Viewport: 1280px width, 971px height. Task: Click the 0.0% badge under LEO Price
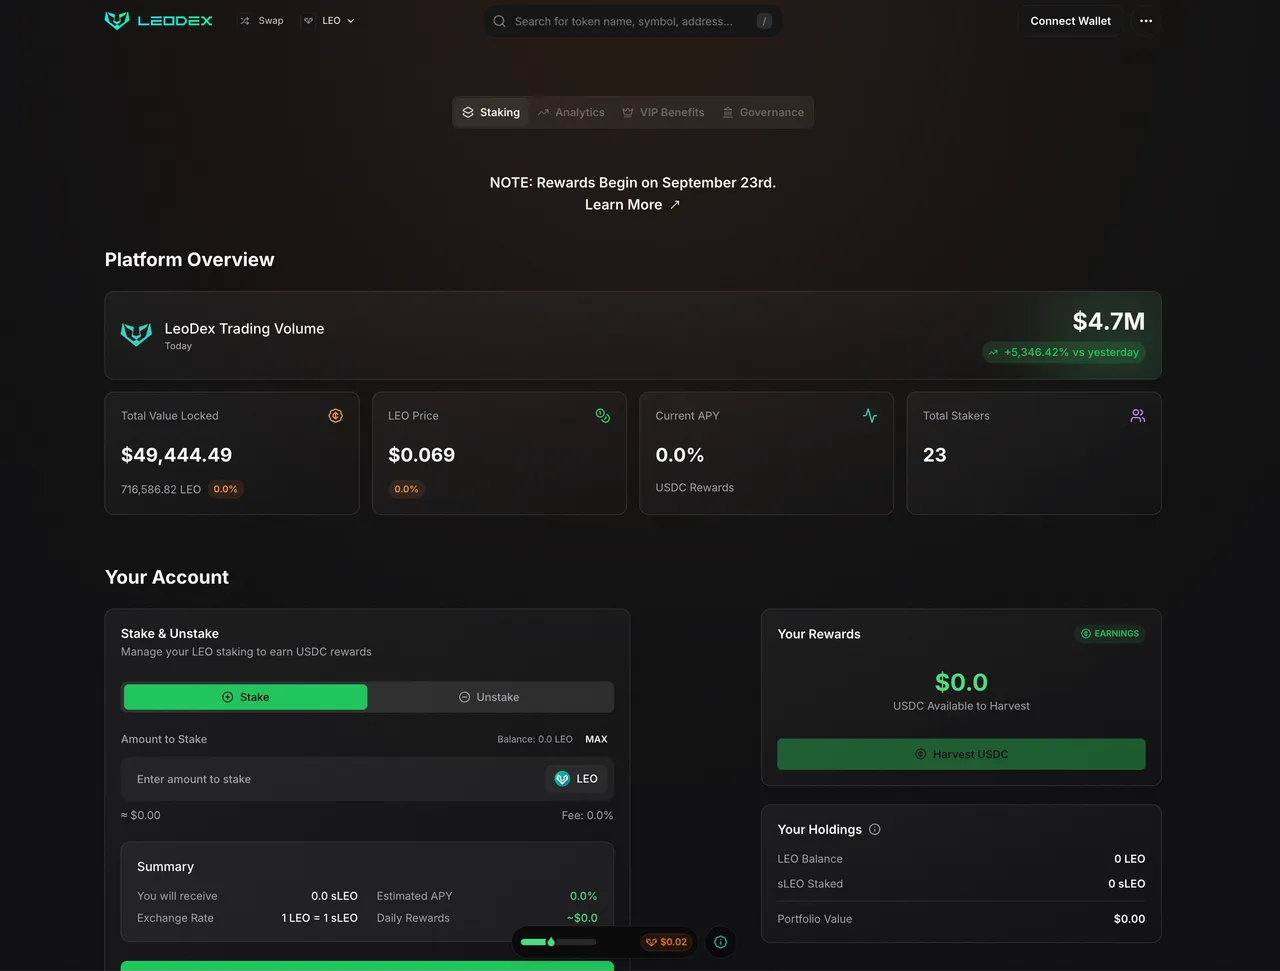pyautogui.click(x=406, y=489)
